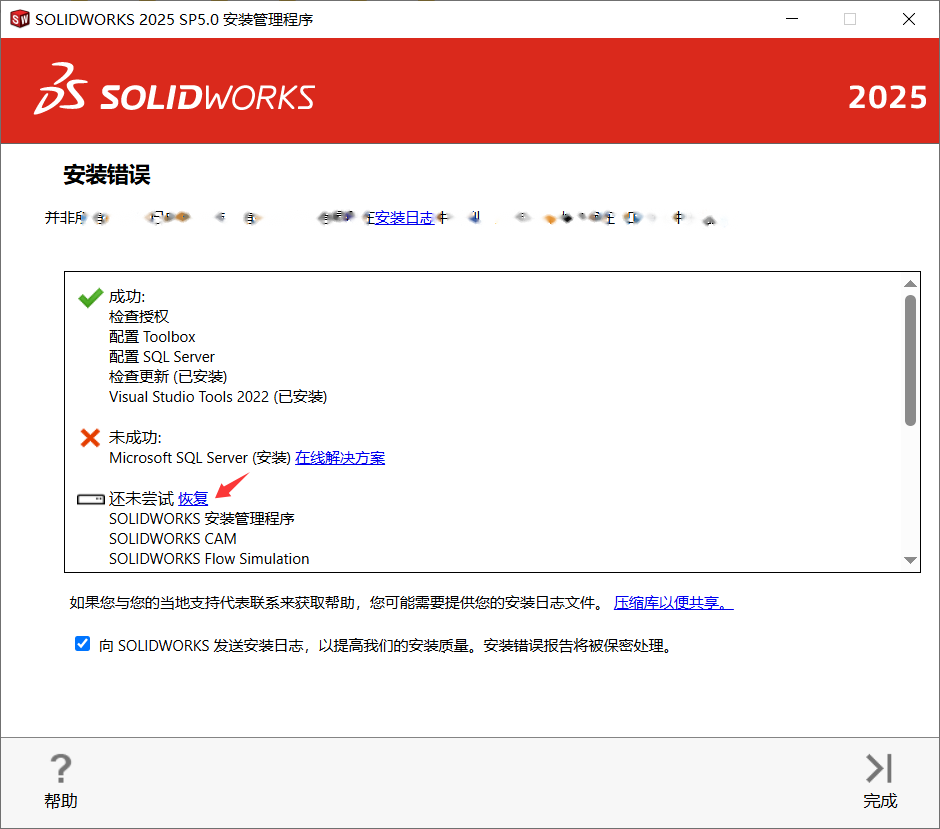Image resolution: width=940 pixels, height=829 pixels.
Task: Click the 未成功 section heading
Action: click(x=135, y=438)
